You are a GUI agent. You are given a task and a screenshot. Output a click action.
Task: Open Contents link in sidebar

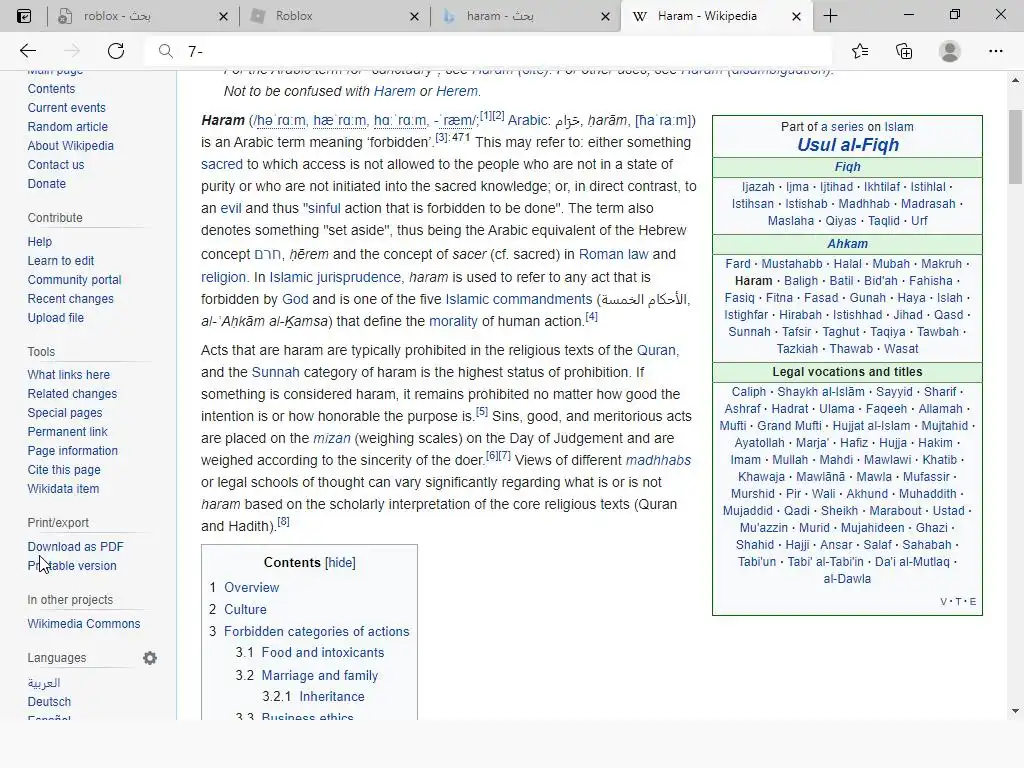click(x=51, y=89)
